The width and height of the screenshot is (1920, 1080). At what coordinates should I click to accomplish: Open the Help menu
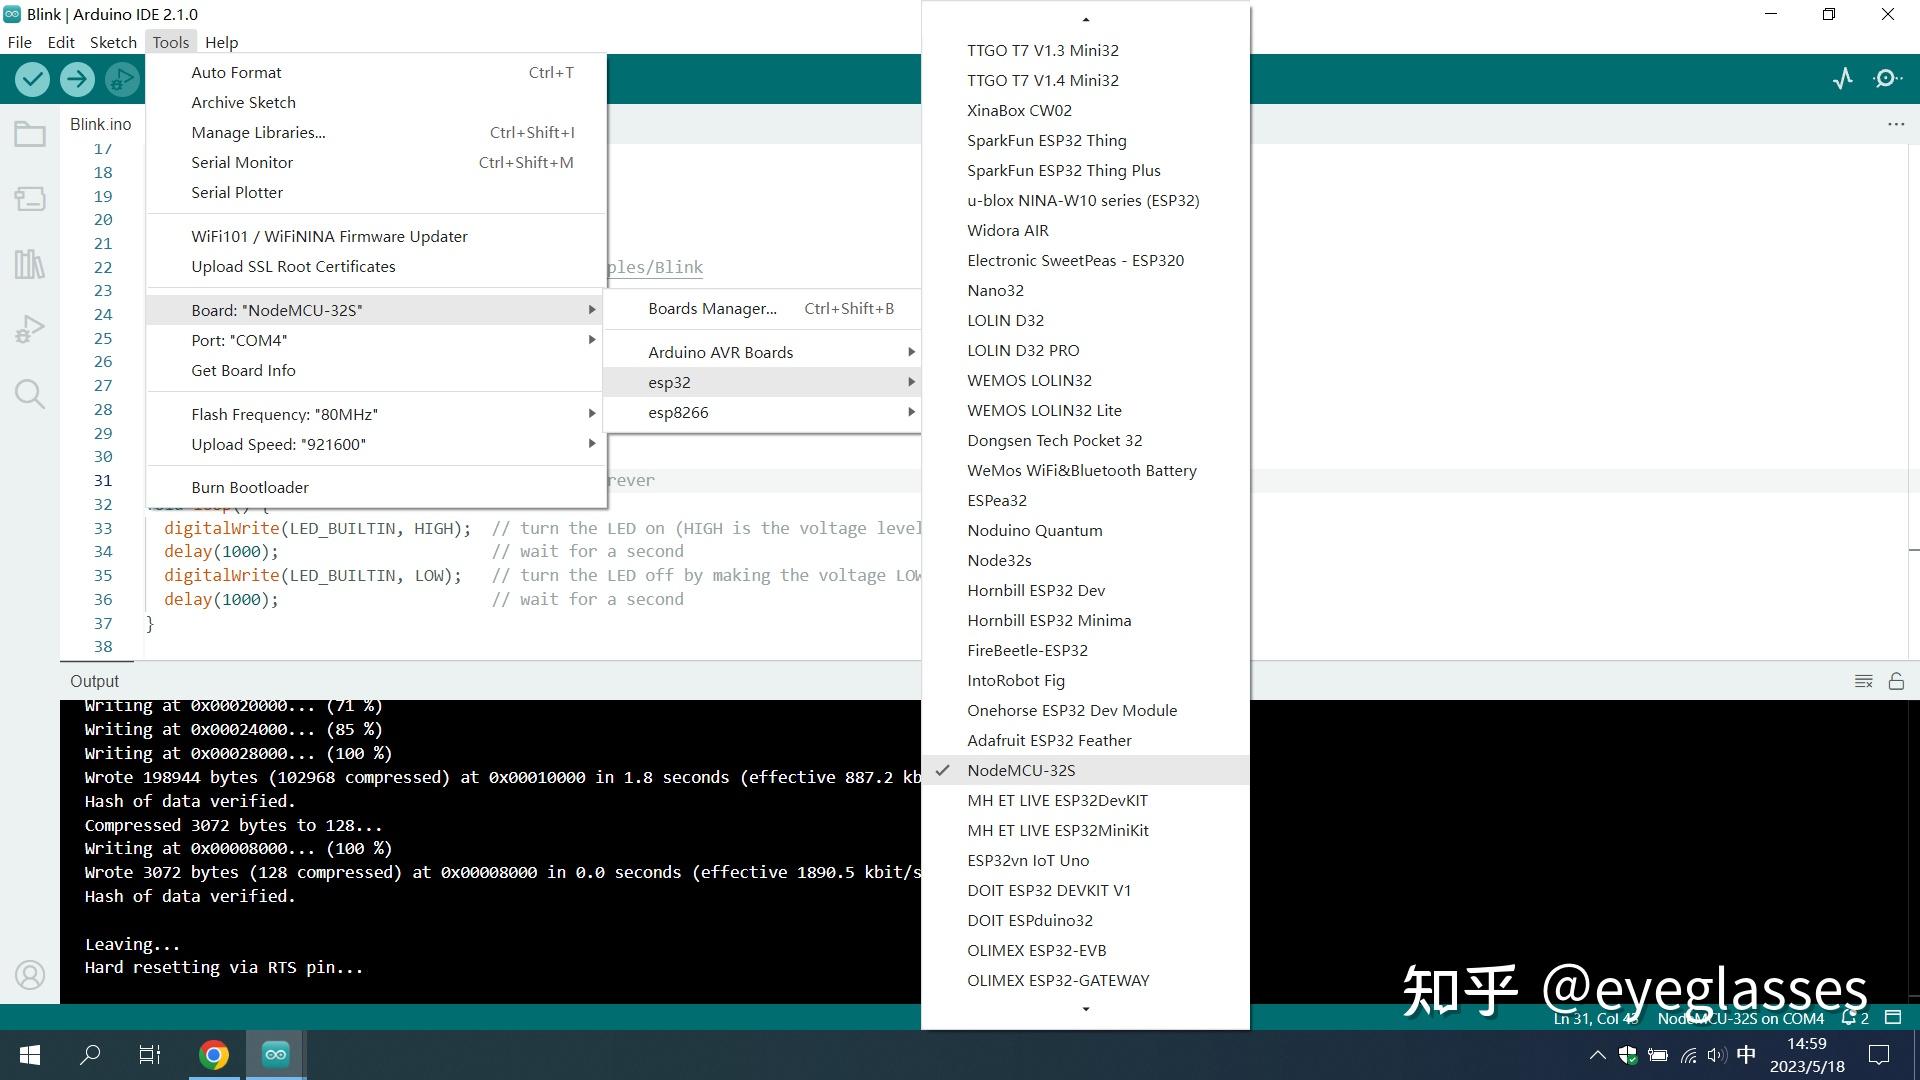222,42
